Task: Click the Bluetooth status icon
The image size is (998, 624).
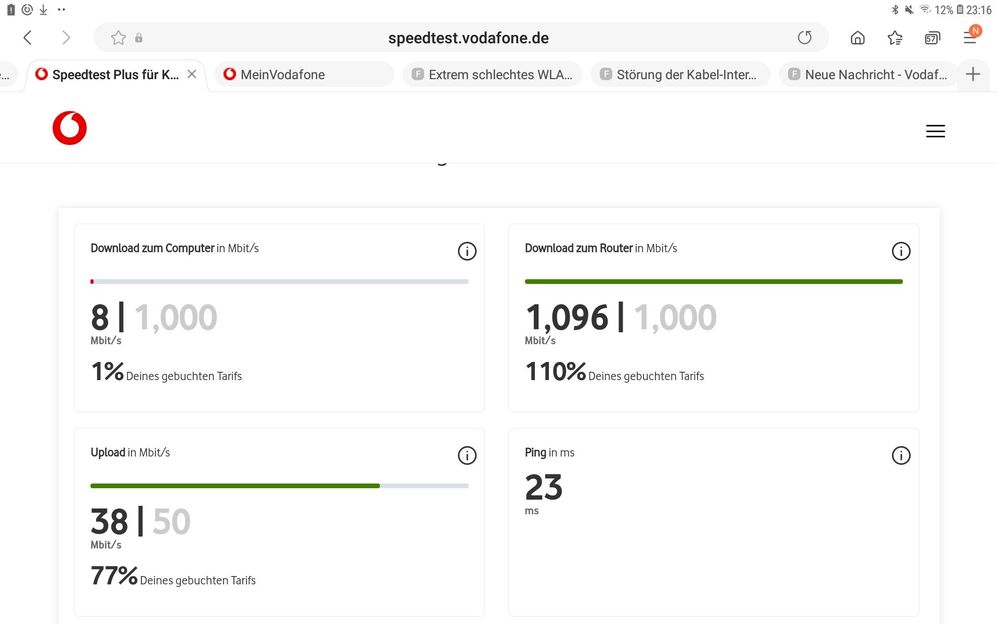Action: (x=895, y=10)
